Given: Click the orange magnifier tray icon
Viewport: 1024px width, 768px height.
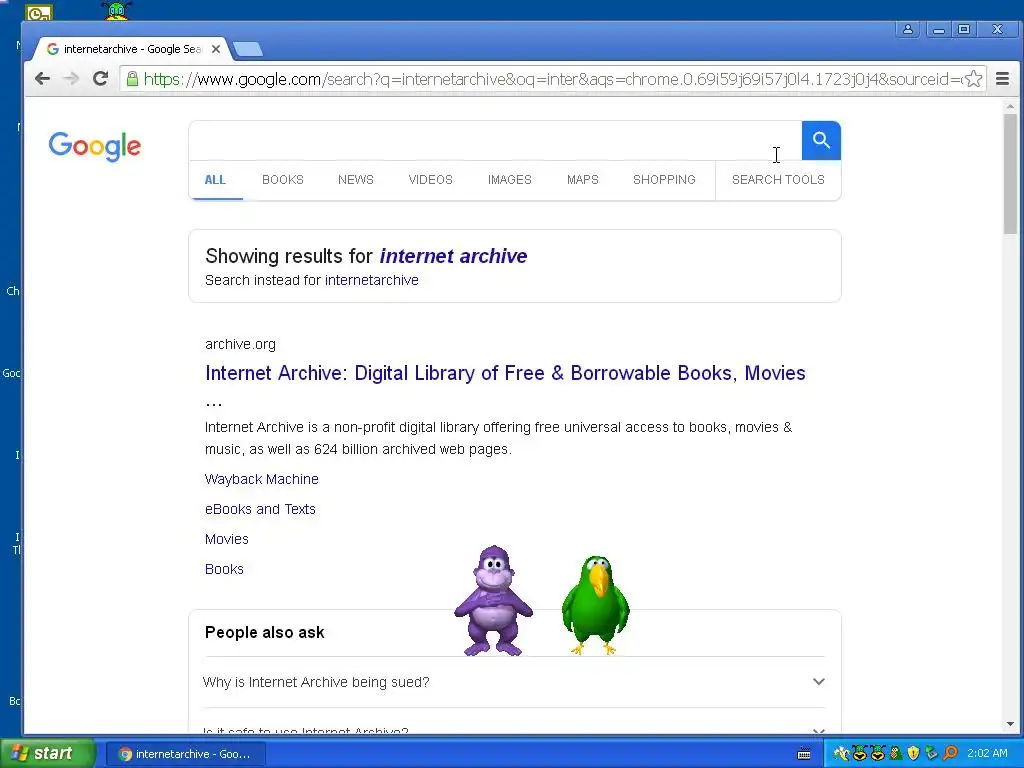Looking at the screenshot, I should [950, 754].
